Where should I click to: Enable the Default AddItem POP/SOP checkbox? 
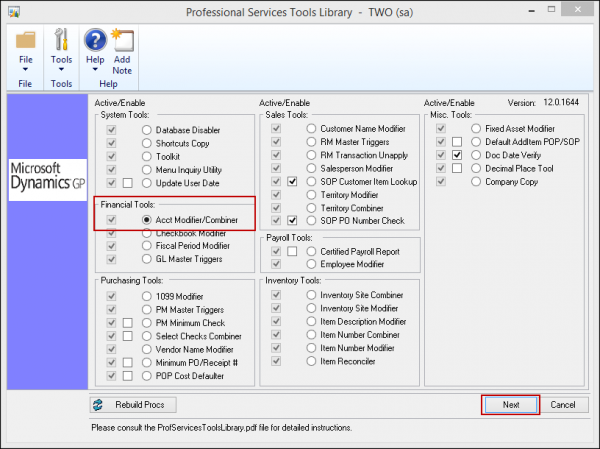457,142
